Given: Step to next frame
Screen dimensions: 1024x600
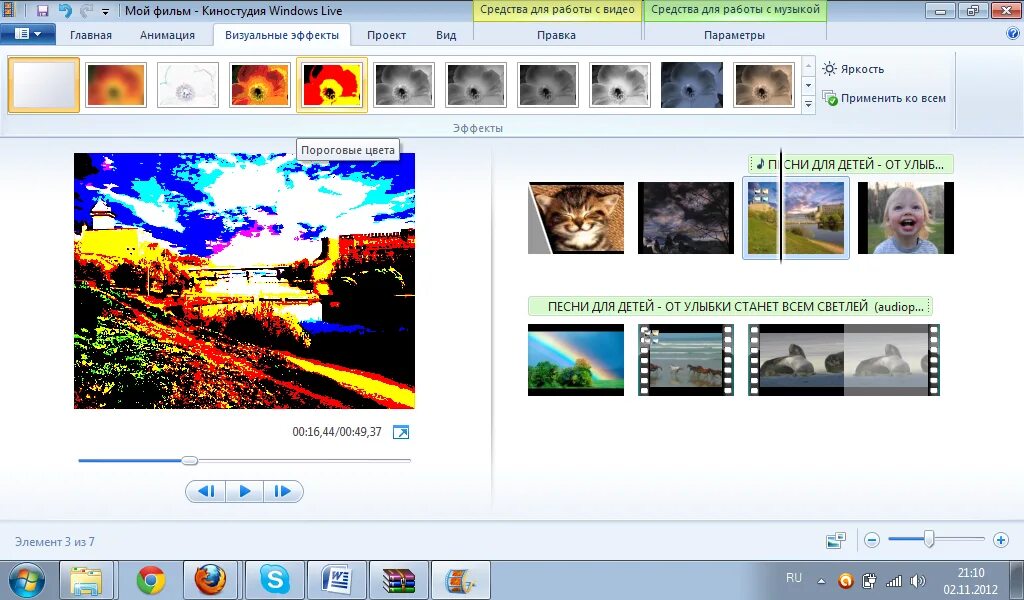Looking at the screenshot, I should 283,492.
